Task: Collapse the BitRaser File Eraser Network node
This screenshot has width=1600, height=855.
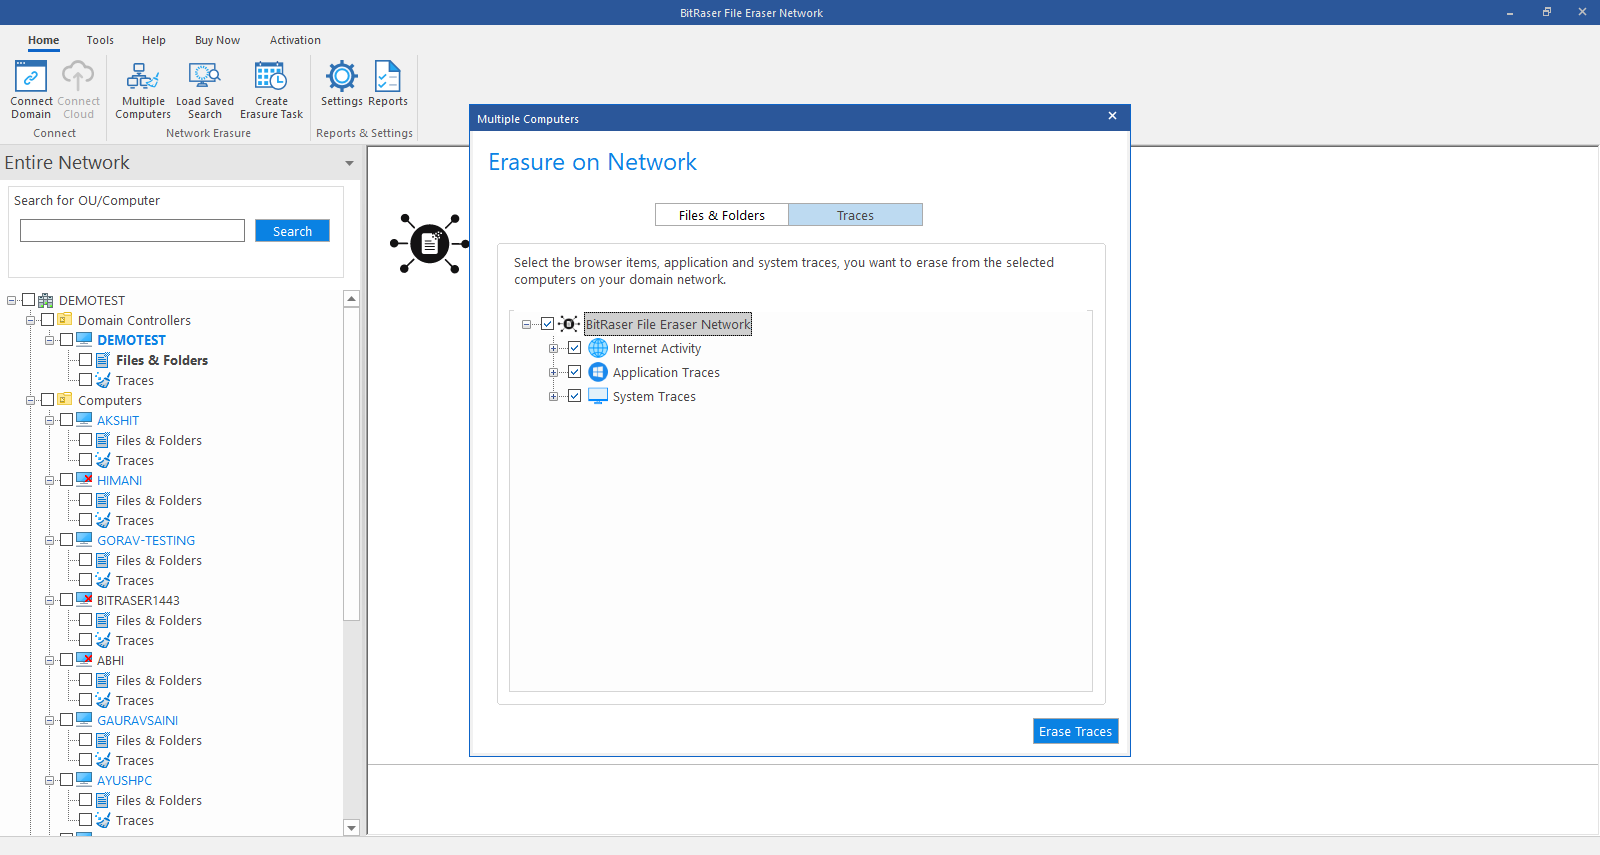Action: coord(526,324)
